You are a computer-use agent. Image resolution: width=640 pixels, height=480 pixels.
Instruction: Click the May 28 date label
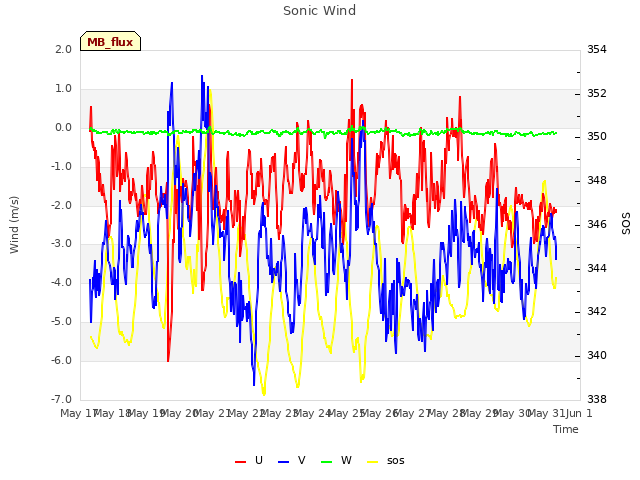445,413
